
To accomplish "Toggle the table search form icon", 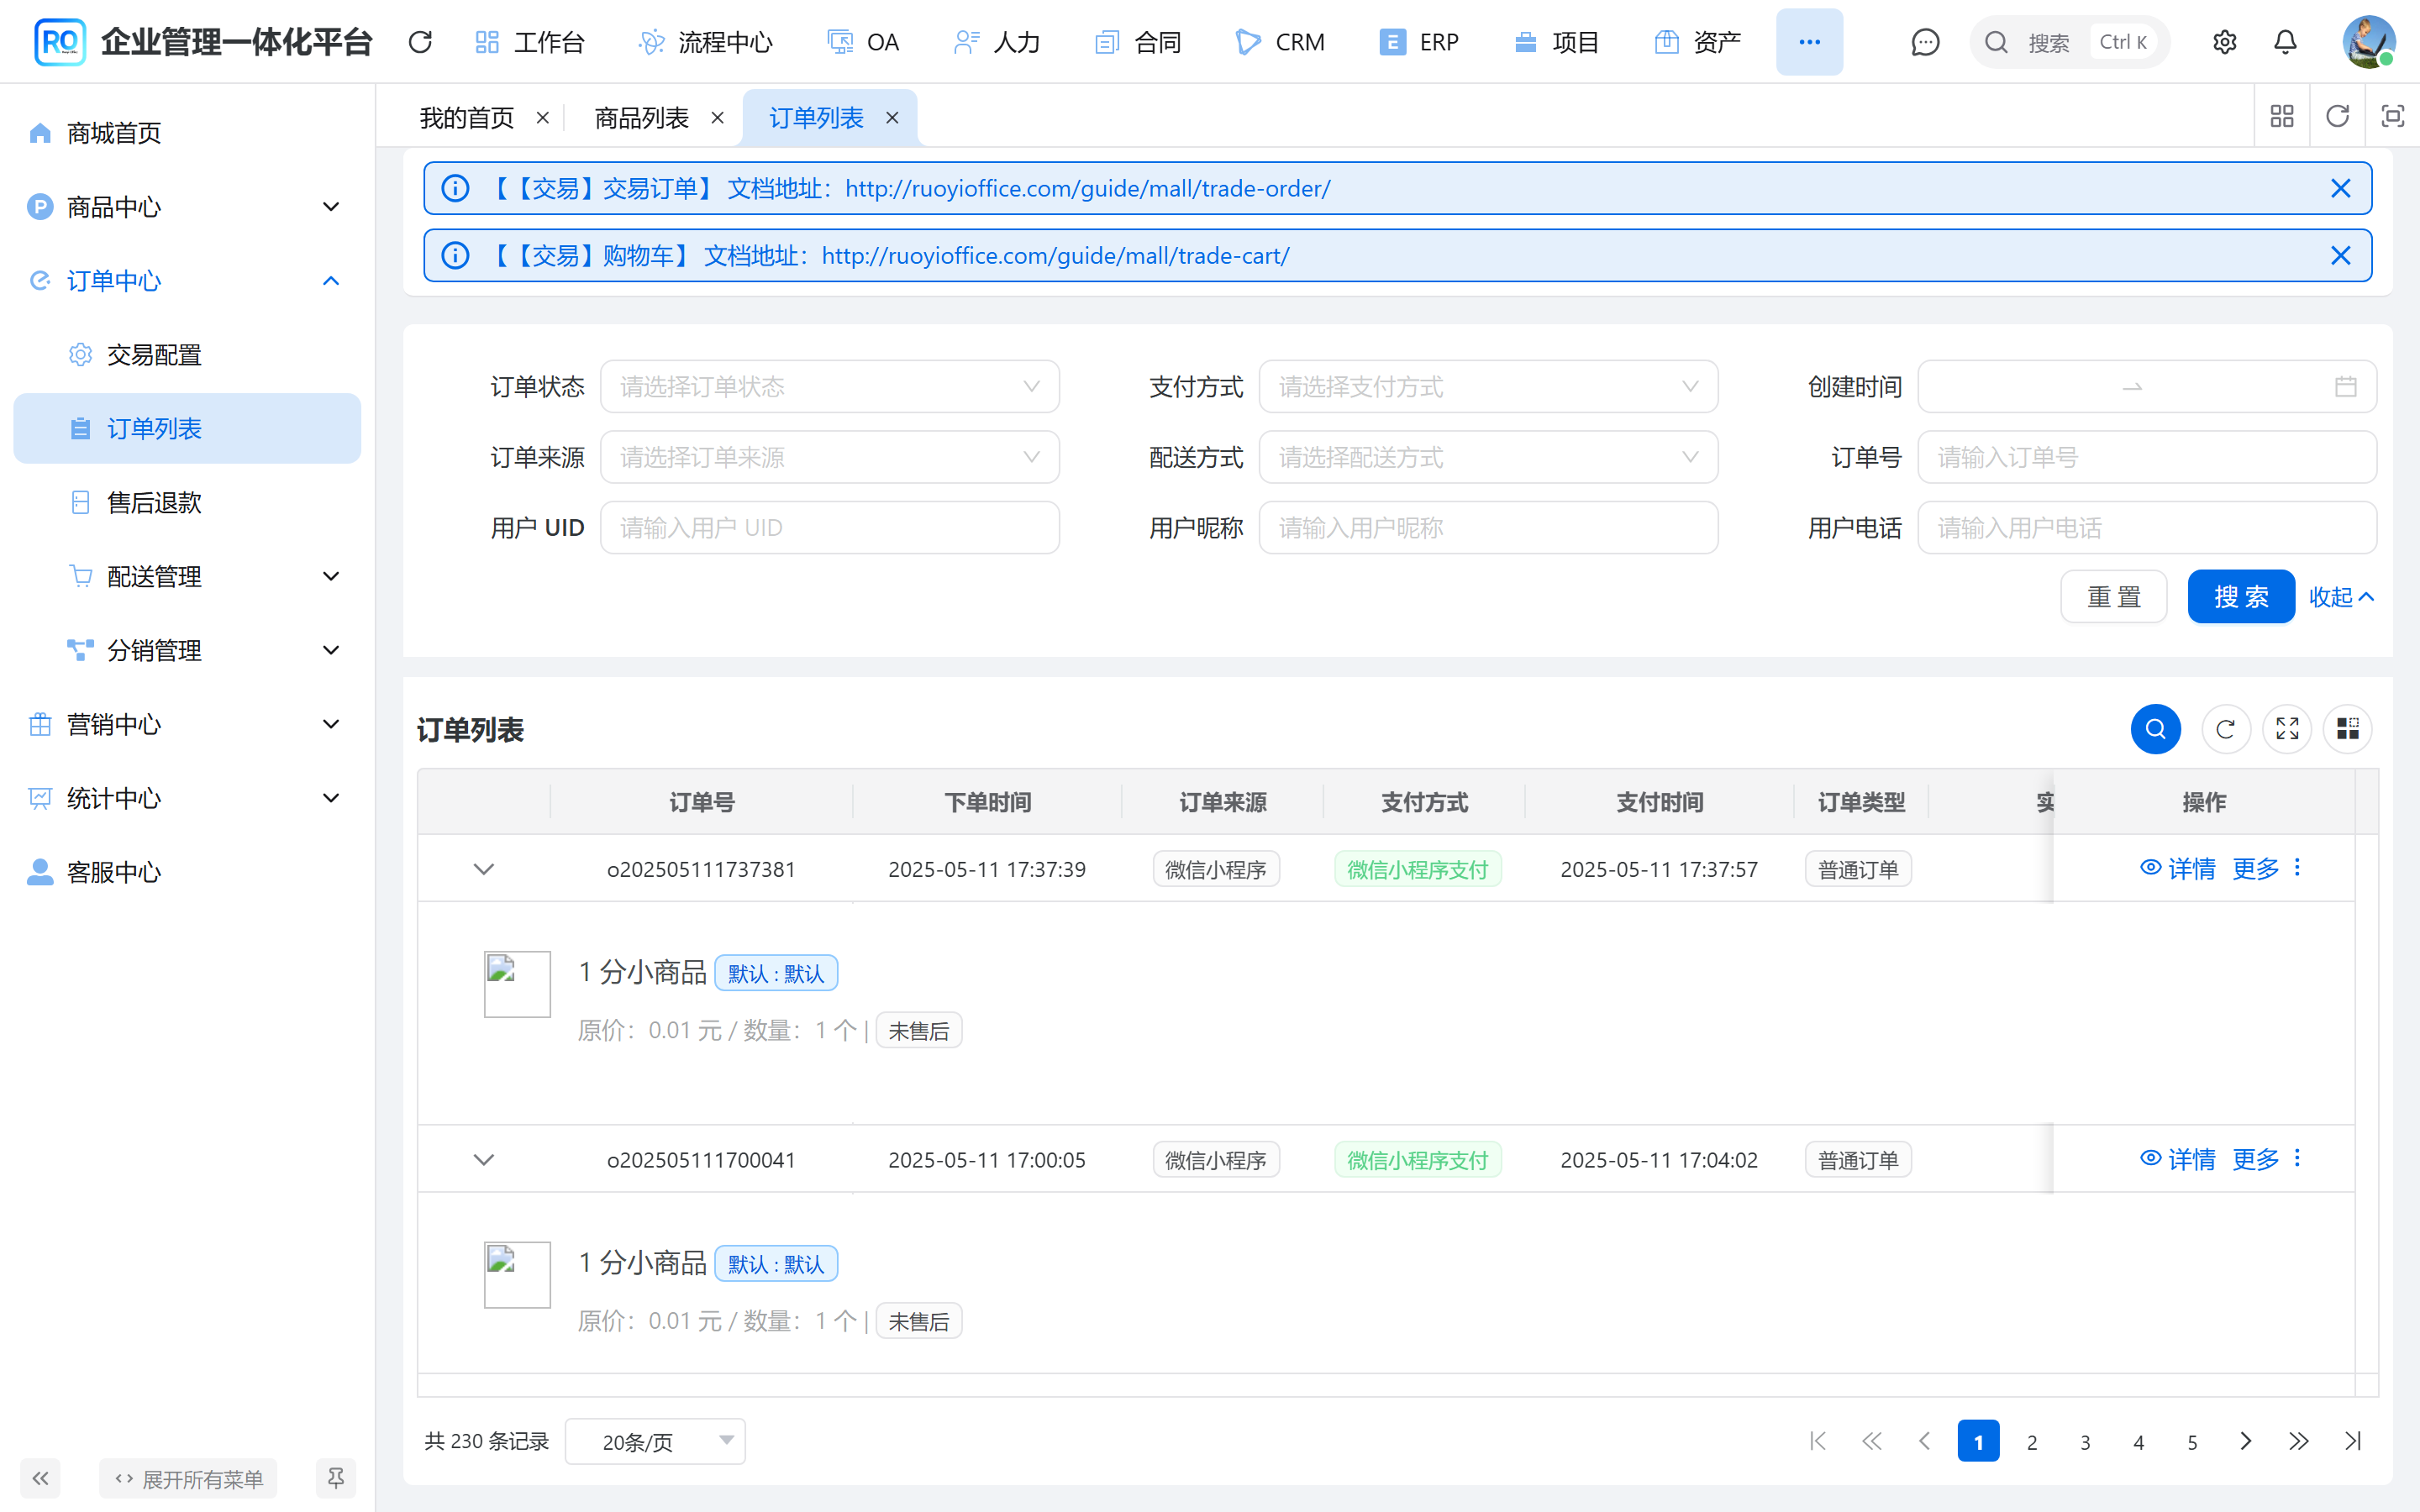I will pos(2155,729).
